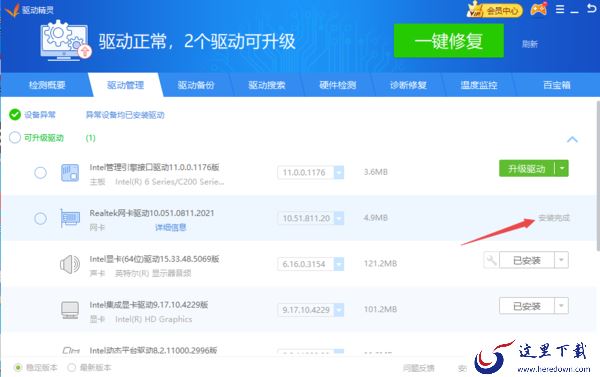Click the Intel集成显卡驱动9.17.10.4229版 name
This screenshot has height=377, width=600.
coord(149,305)
